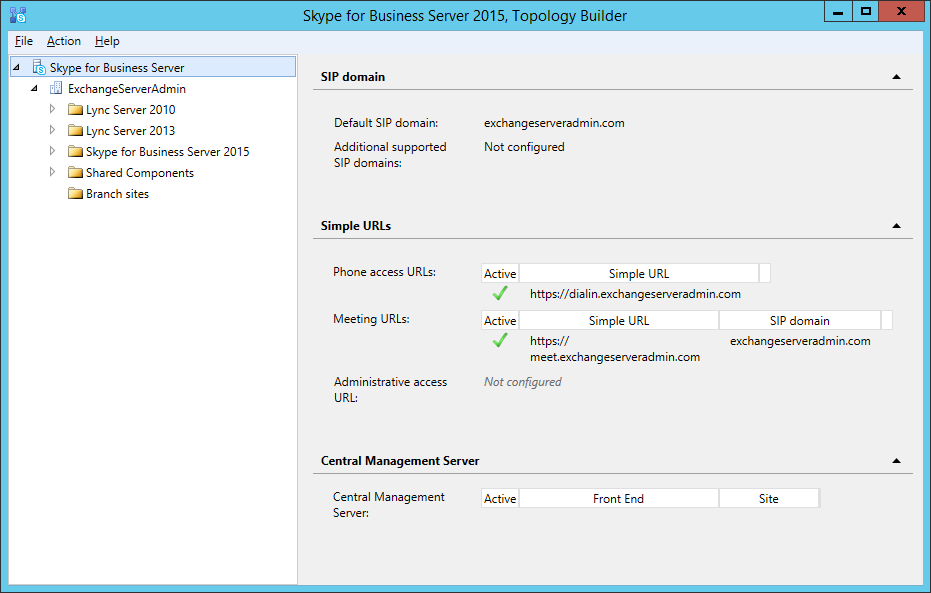Click the Lync Server 2013 folder icon

(75, 130)
